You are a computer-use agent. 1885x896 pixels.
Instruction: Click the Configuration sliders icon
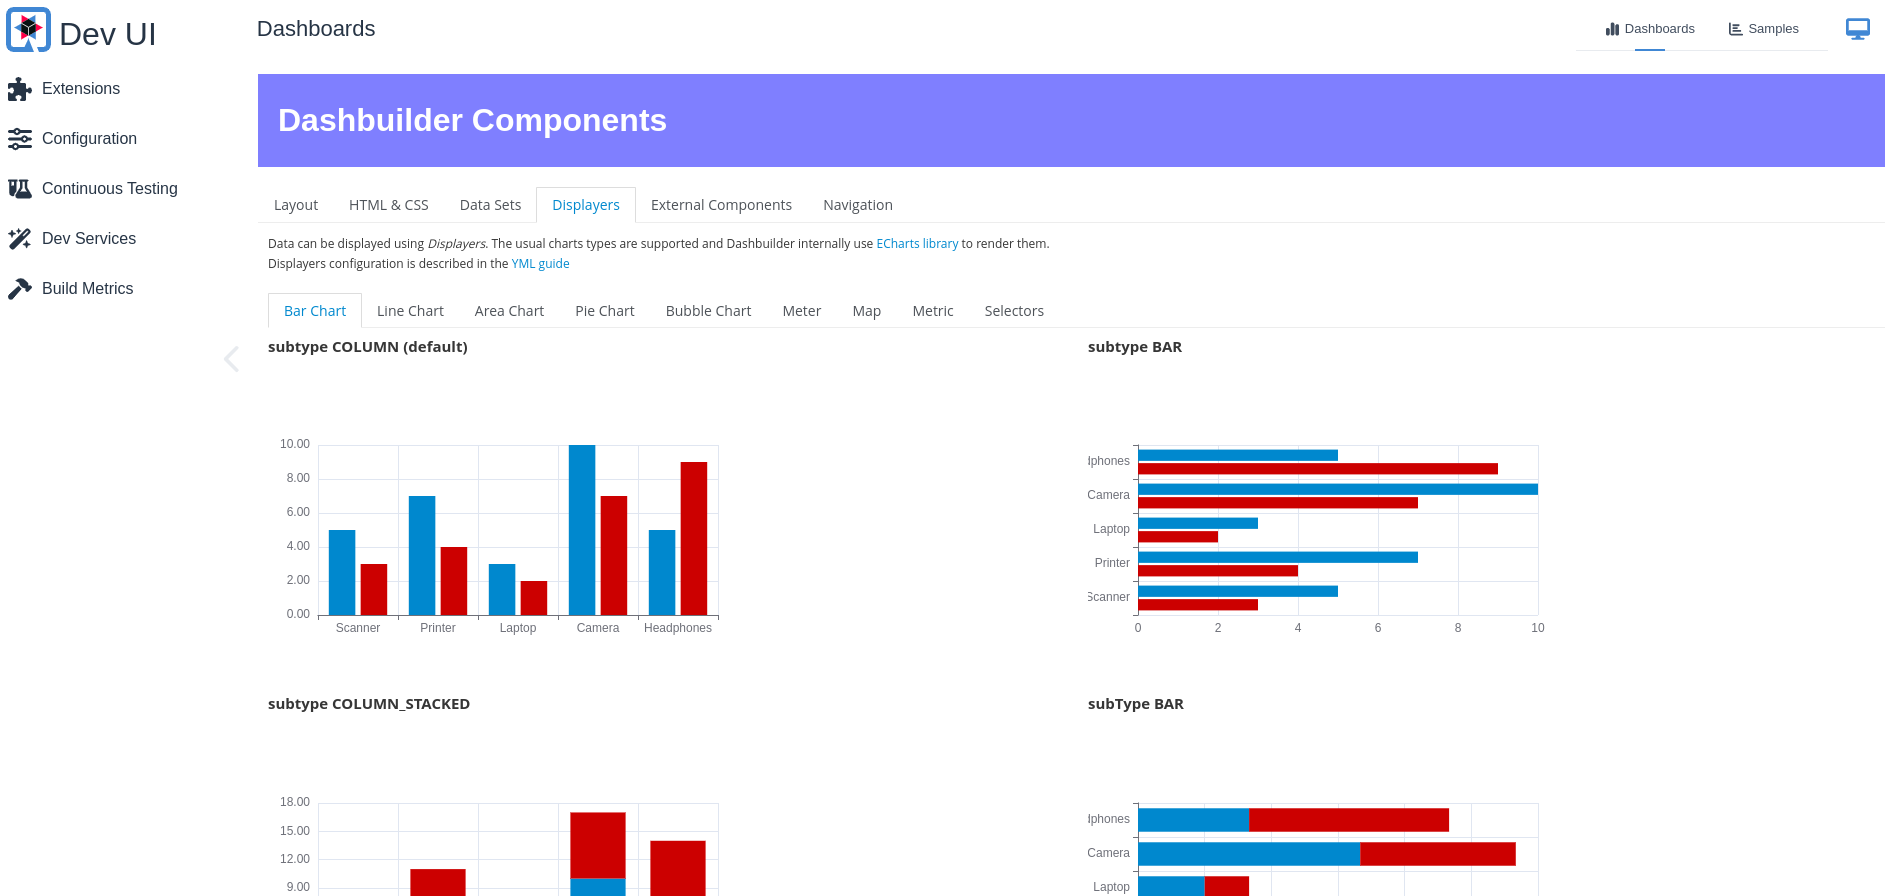pos(19,139)
